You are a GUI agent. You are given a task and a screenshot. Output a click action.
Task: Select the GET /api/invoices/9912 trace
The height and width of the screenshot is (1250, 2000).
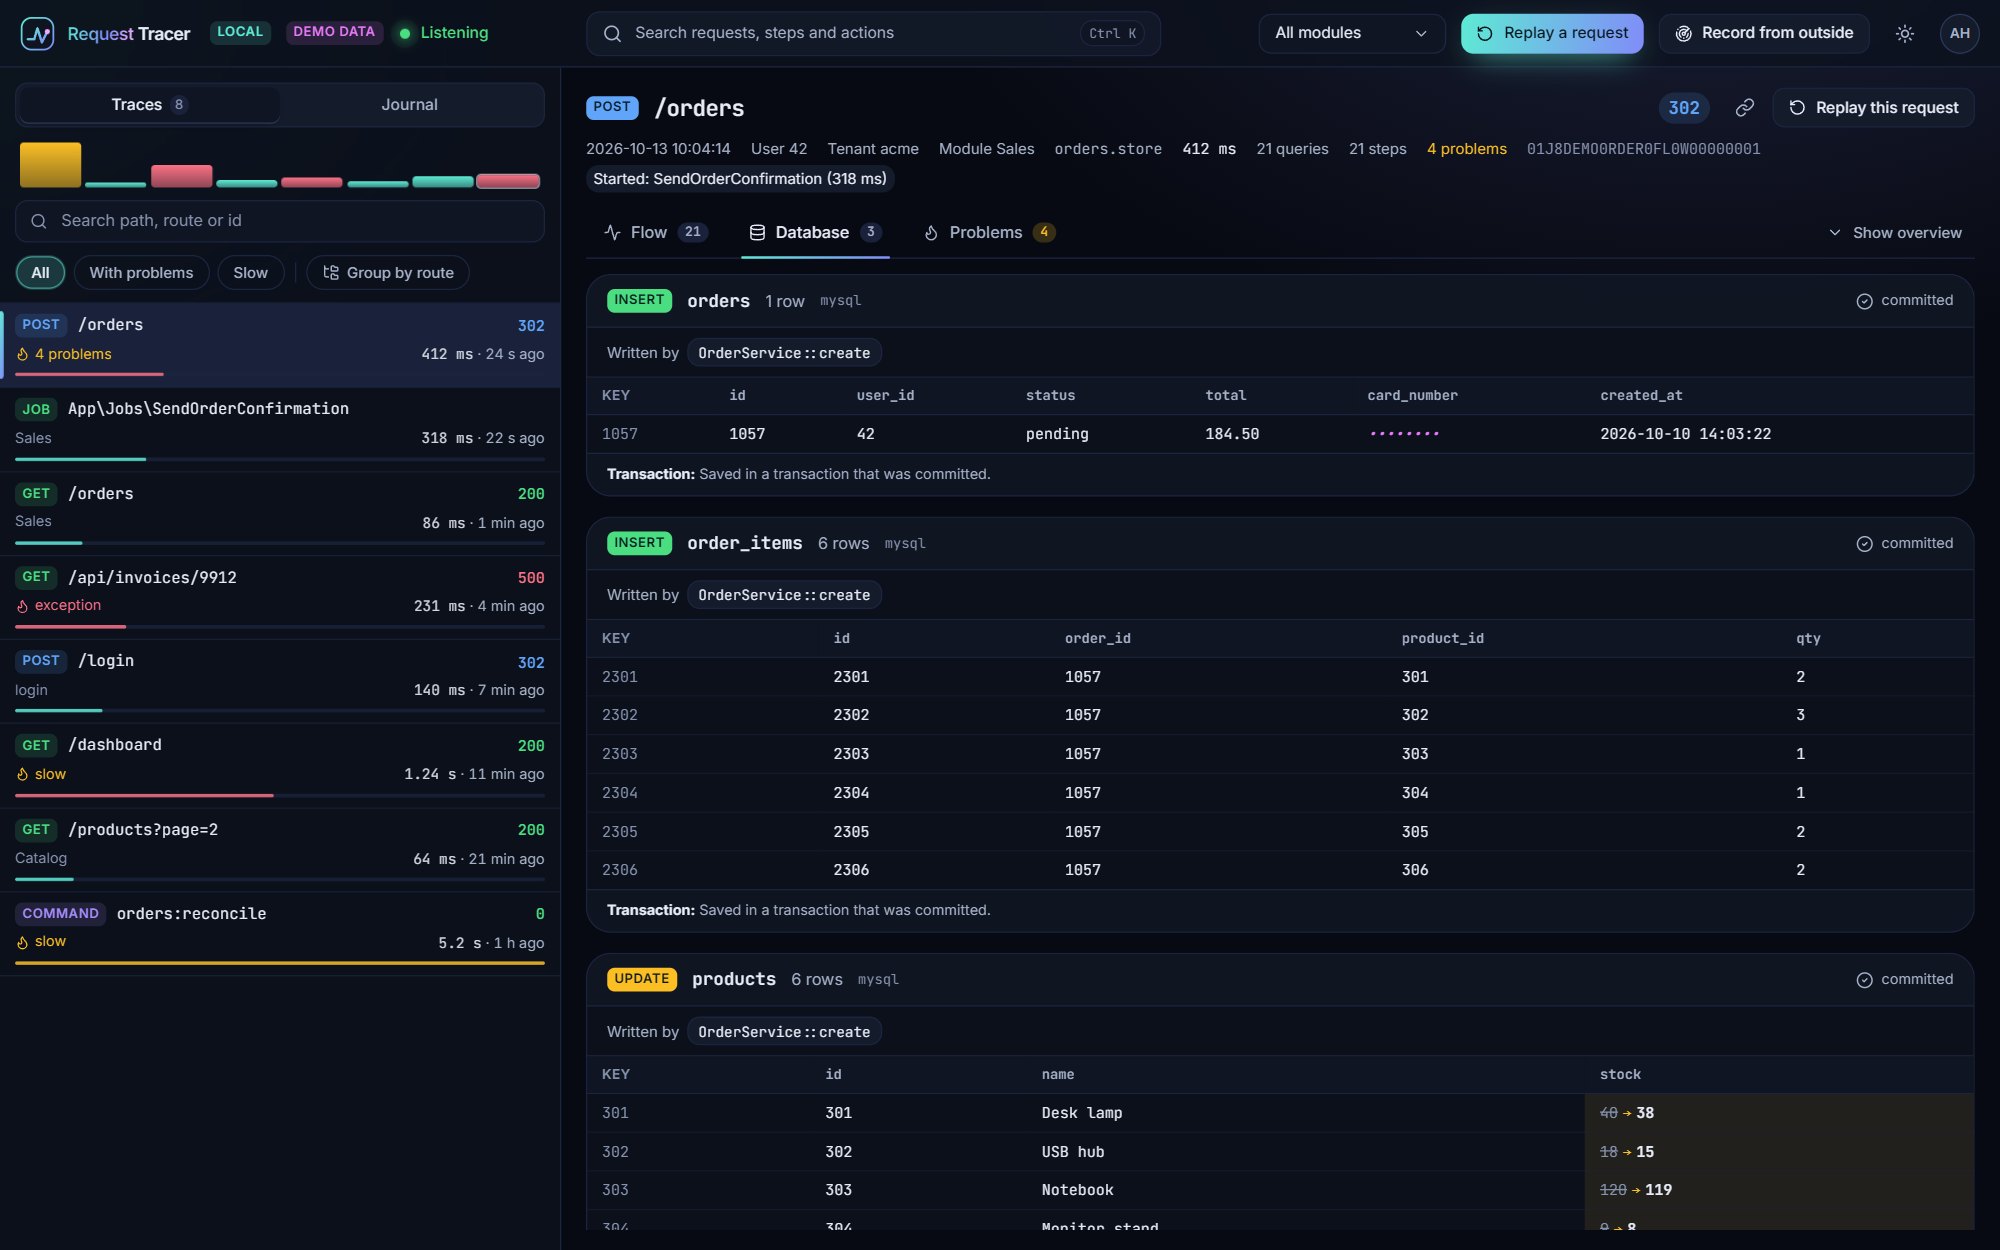coord(280,596)
